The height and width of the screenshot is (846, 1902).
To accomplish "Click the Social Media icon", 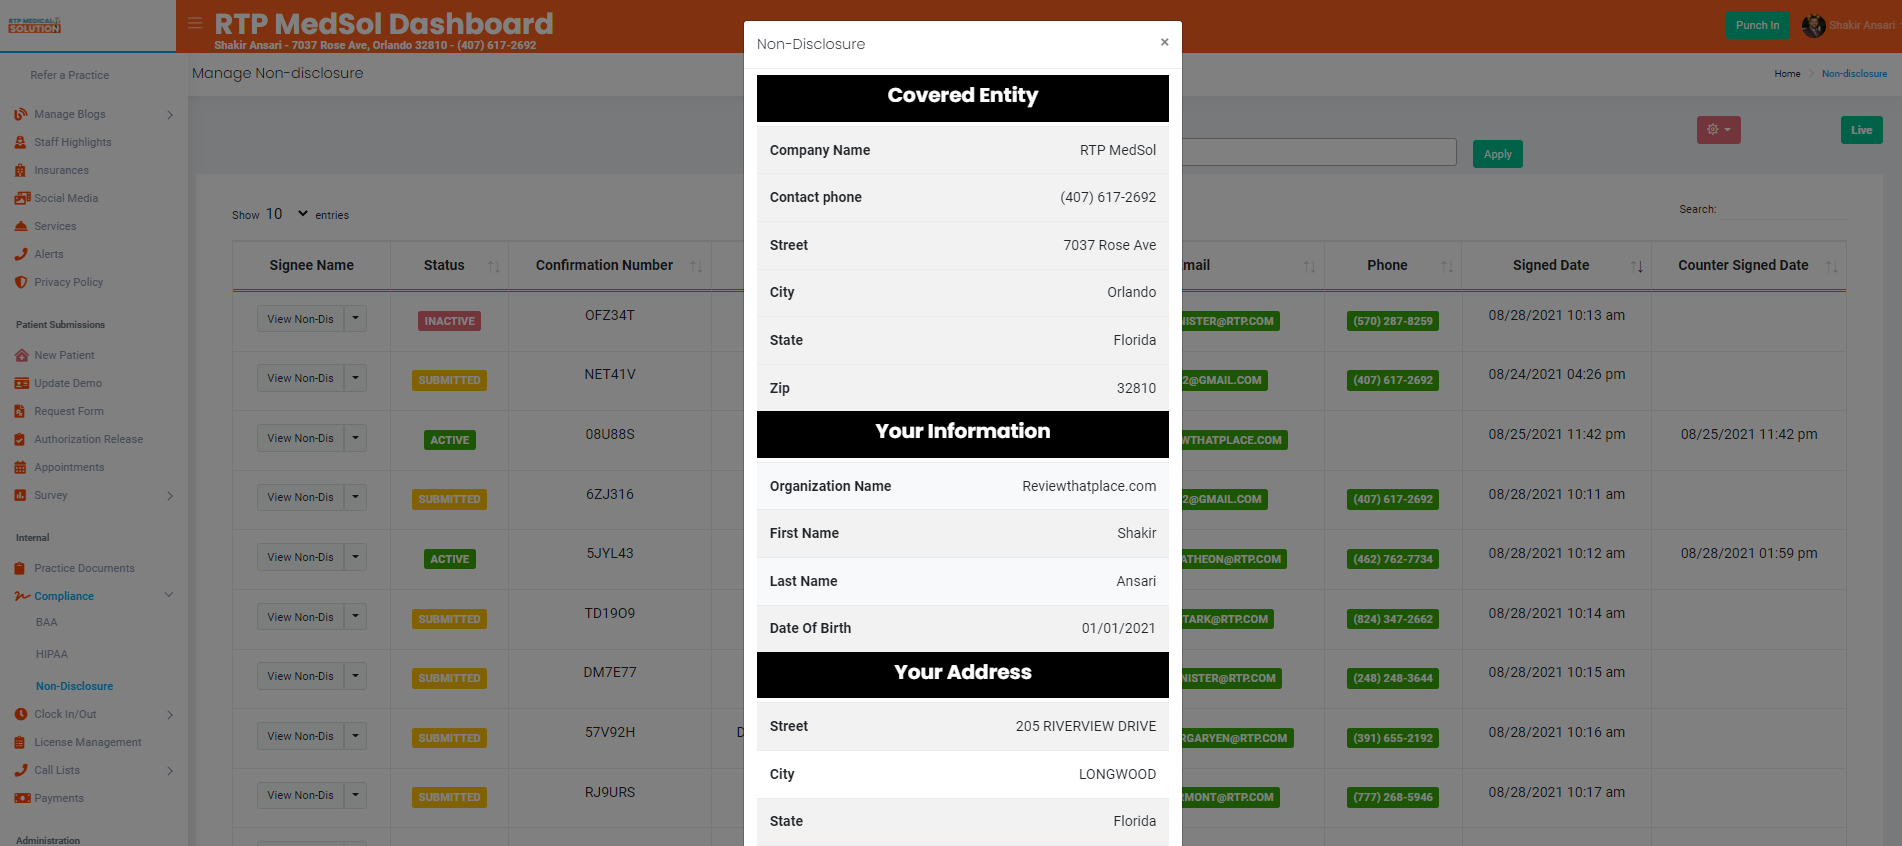I will pyautogui.click(x=22, y=198).
